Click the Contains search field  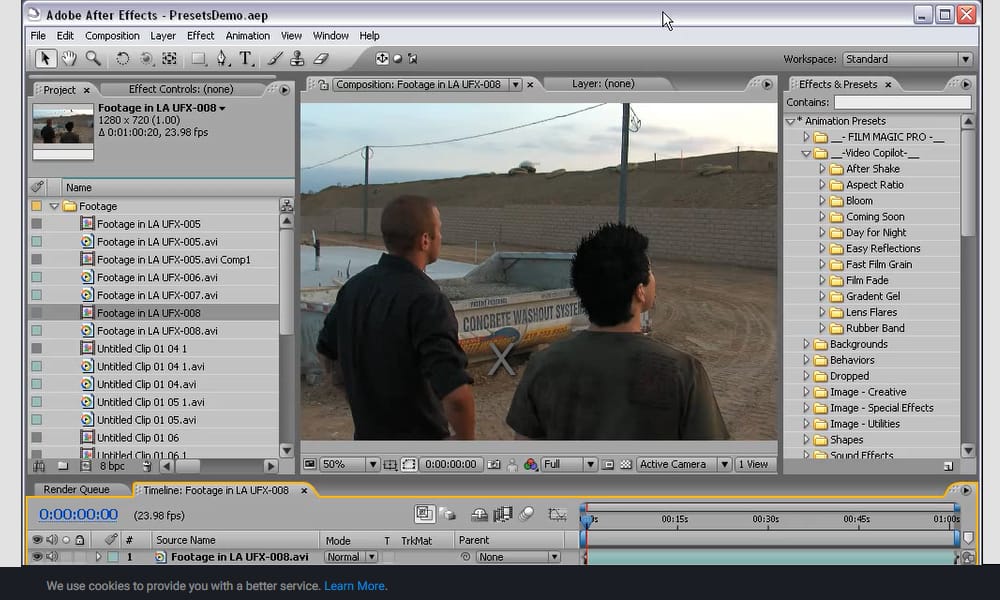click(x=902, y=102)
